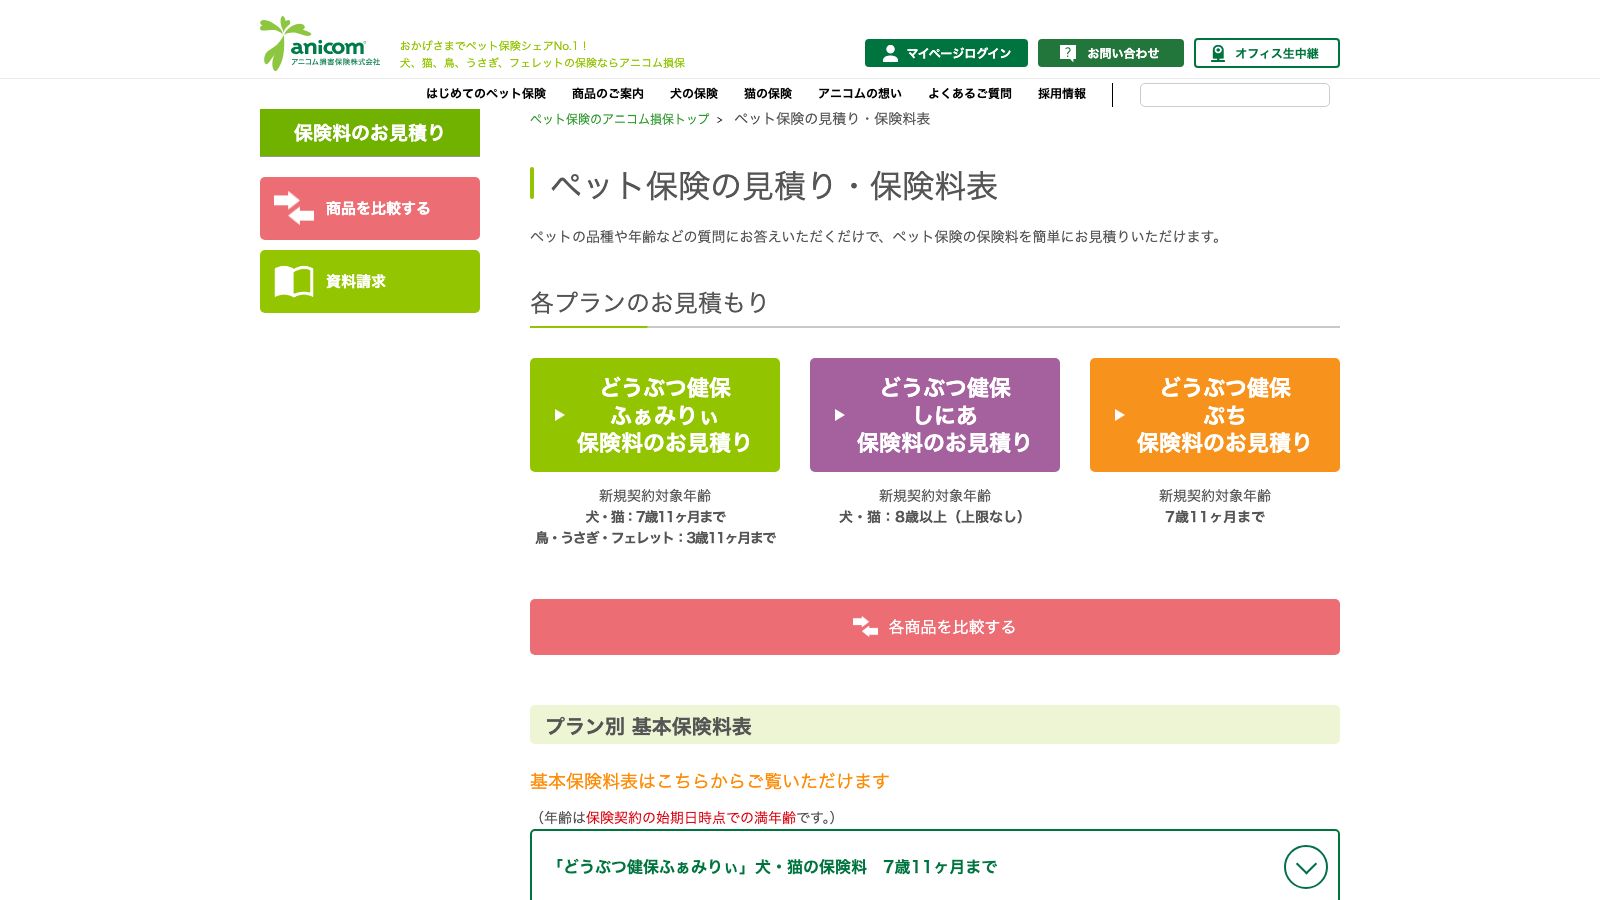Follow the ペット保険のアニコム損保トップ breadcrumb link
Image resolution: width=1600 pixels, height=900 pixels.
(620, 119)
